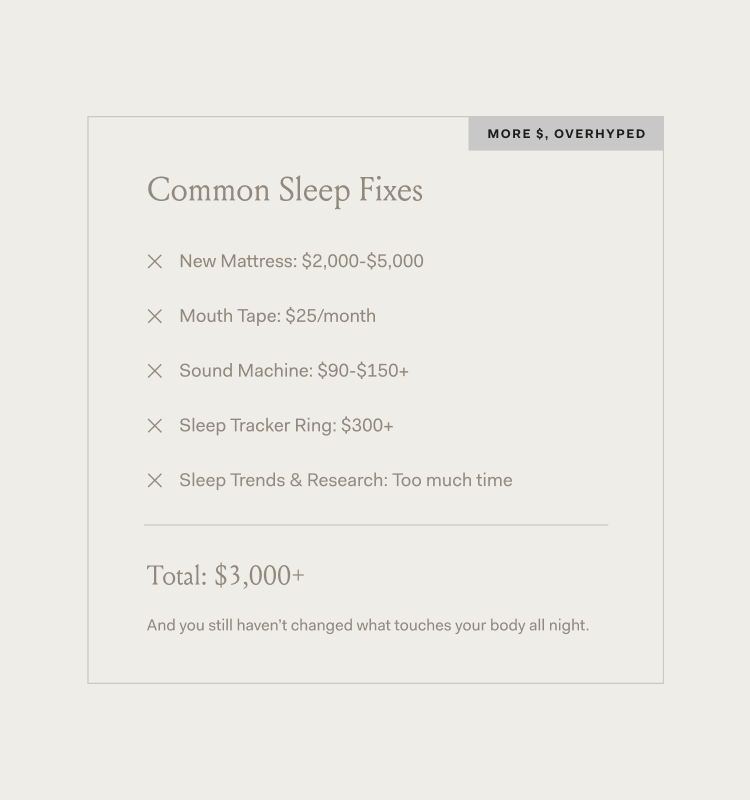This screenshot has width=750, height=800.
Task: Click the X icon beside Sleep Trends & Research
Action: pyautogui.click(x=155, y=481)
